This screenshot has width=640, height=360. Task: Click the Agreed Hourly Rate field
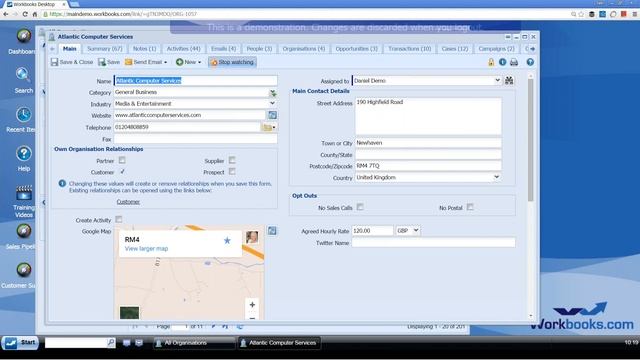[x=372, y=231]
